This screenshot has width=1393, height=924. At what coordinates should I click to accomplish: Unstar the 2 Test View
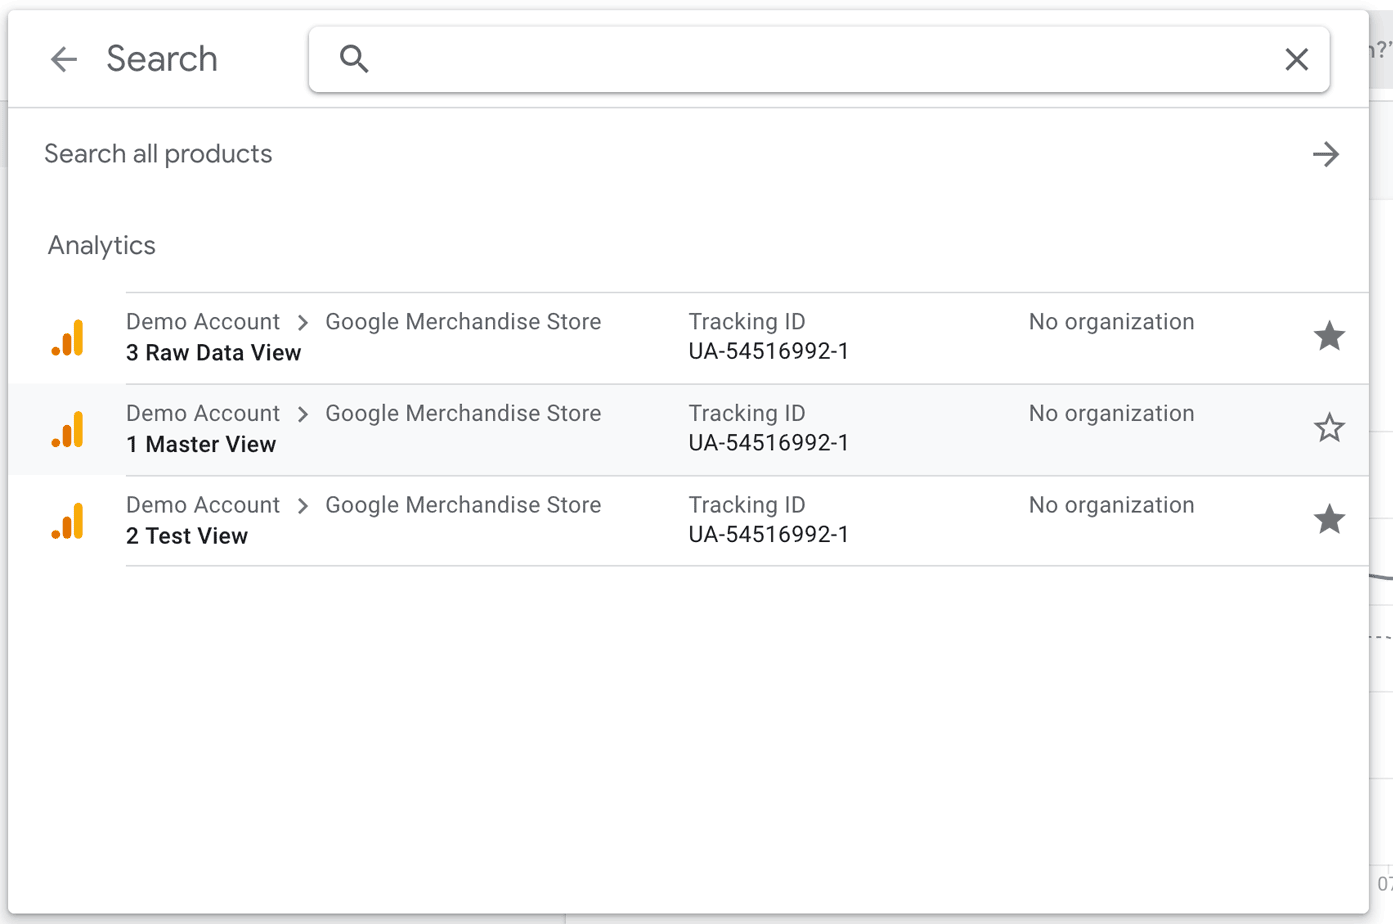click(x=1329, y=519)
